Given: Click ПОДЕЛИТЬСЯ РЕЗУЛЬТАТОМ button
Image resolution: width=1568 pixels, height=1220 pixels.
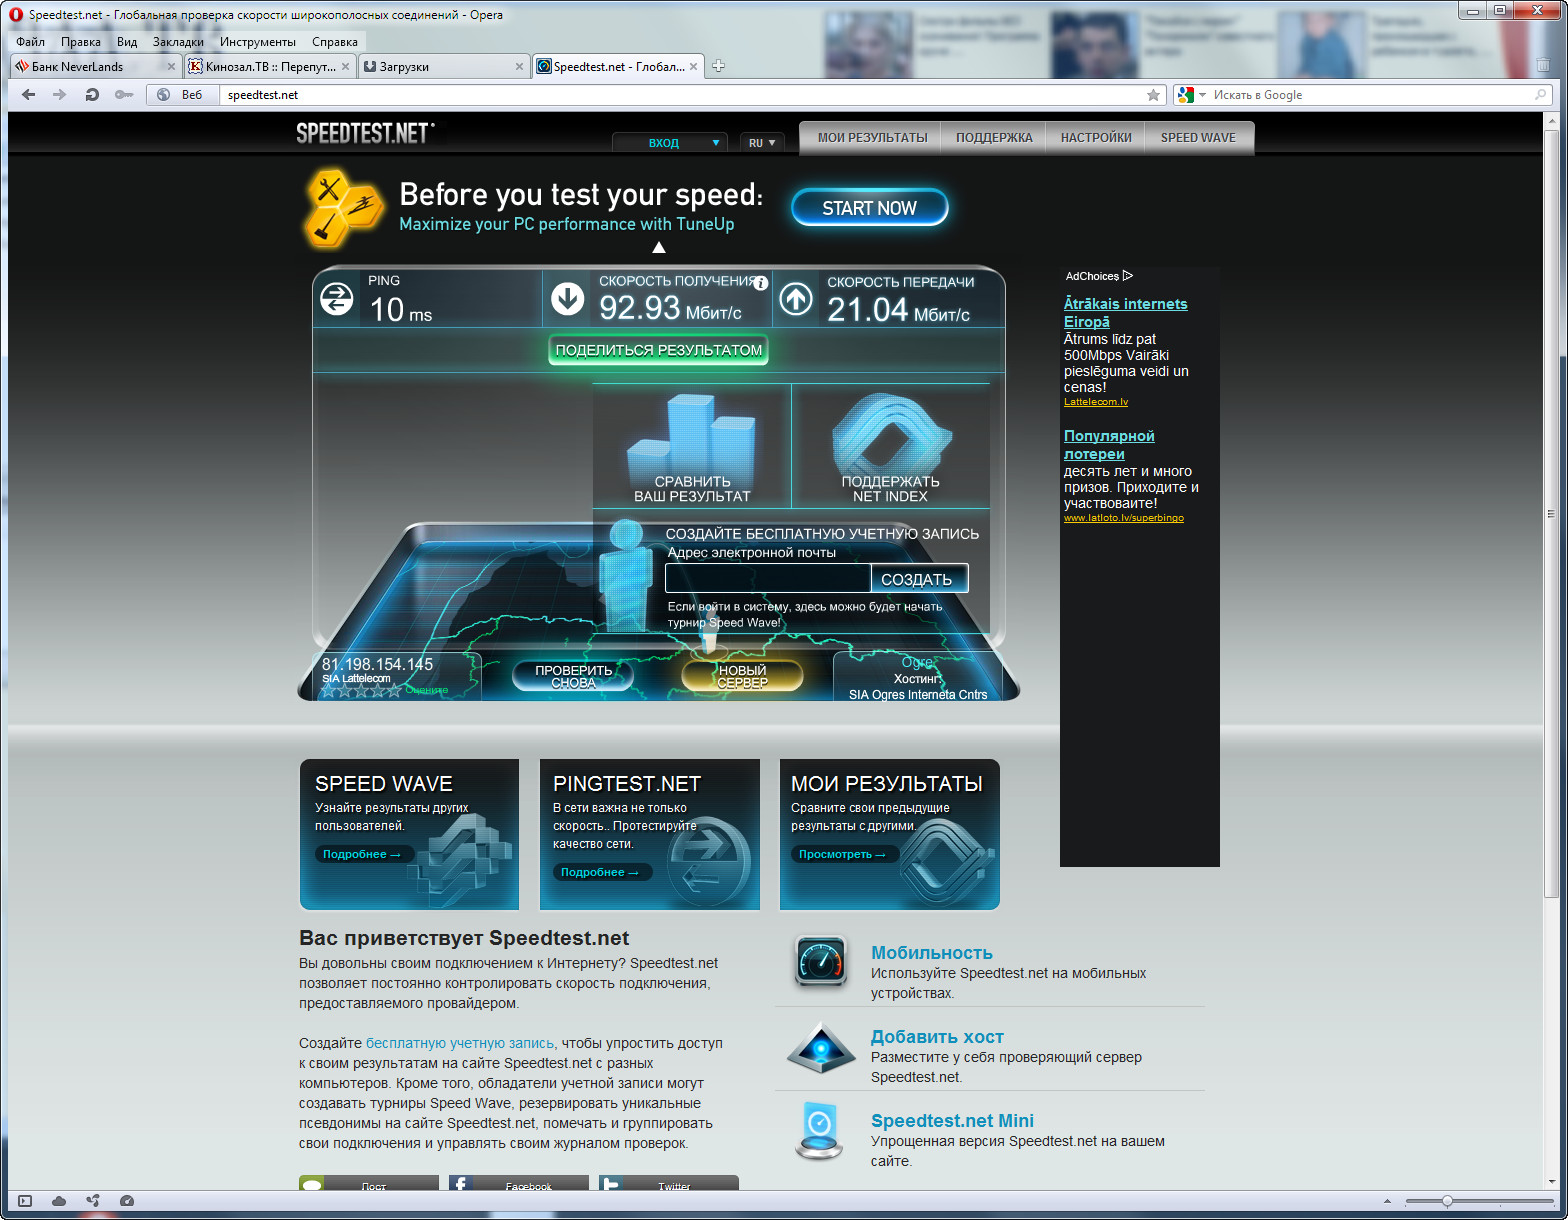Looking at the screenshot, I should 659,350.
